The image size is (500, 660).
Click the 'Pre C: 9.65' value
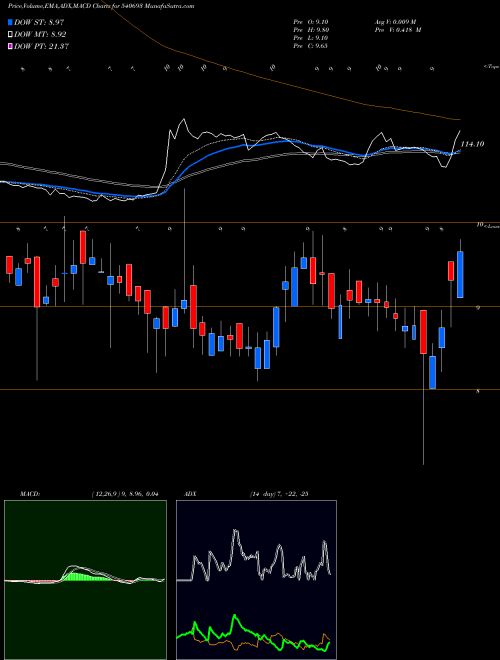[x=311, y=46]
